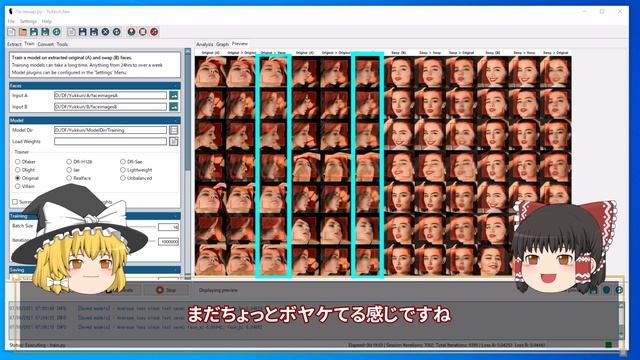Click the Save project as icon

pos(45,32)
